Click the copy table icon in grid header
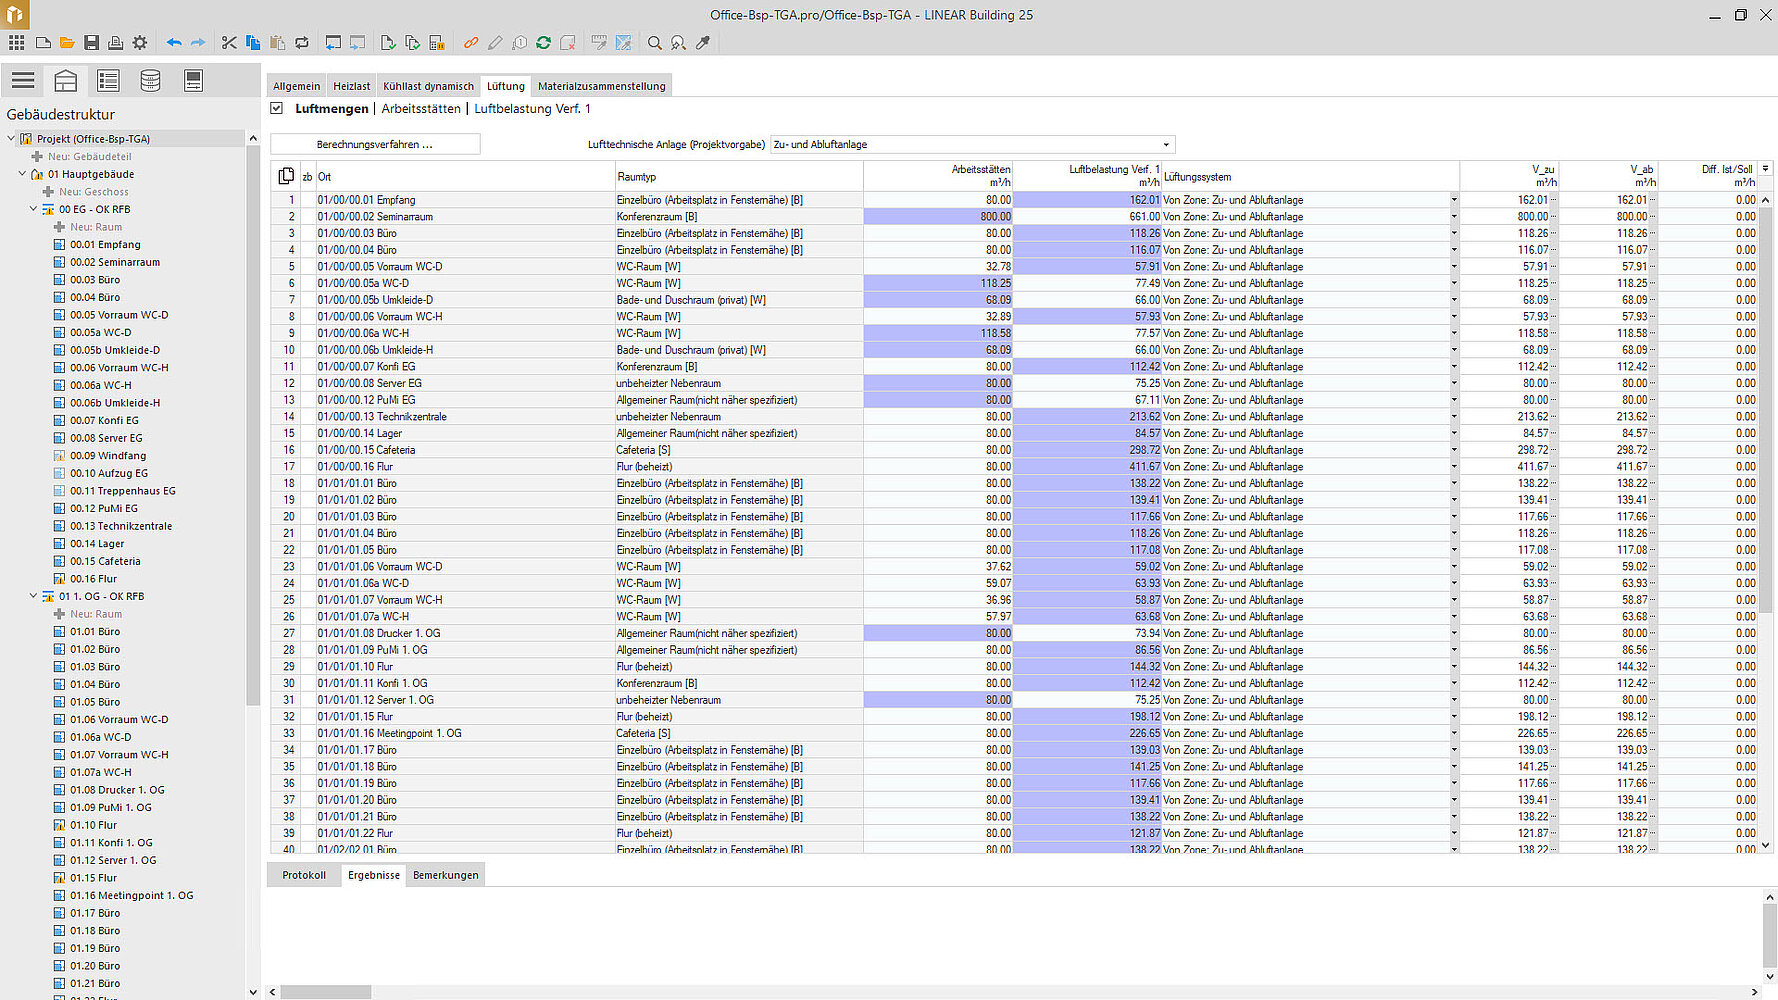 pos(286,176)
